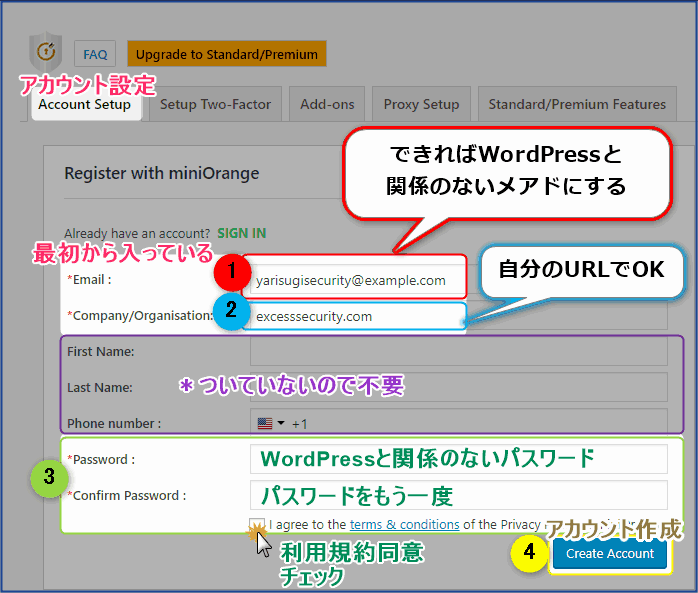
Task: Click the 'Already have an account?' text
Action: tap(137, 233)
